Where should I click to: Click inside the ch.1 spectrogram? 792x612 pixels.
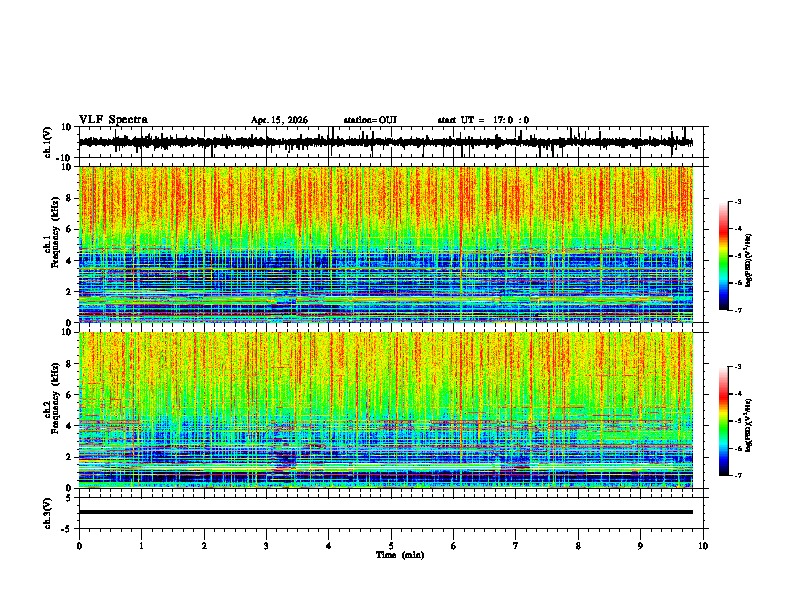click(386, 244)
